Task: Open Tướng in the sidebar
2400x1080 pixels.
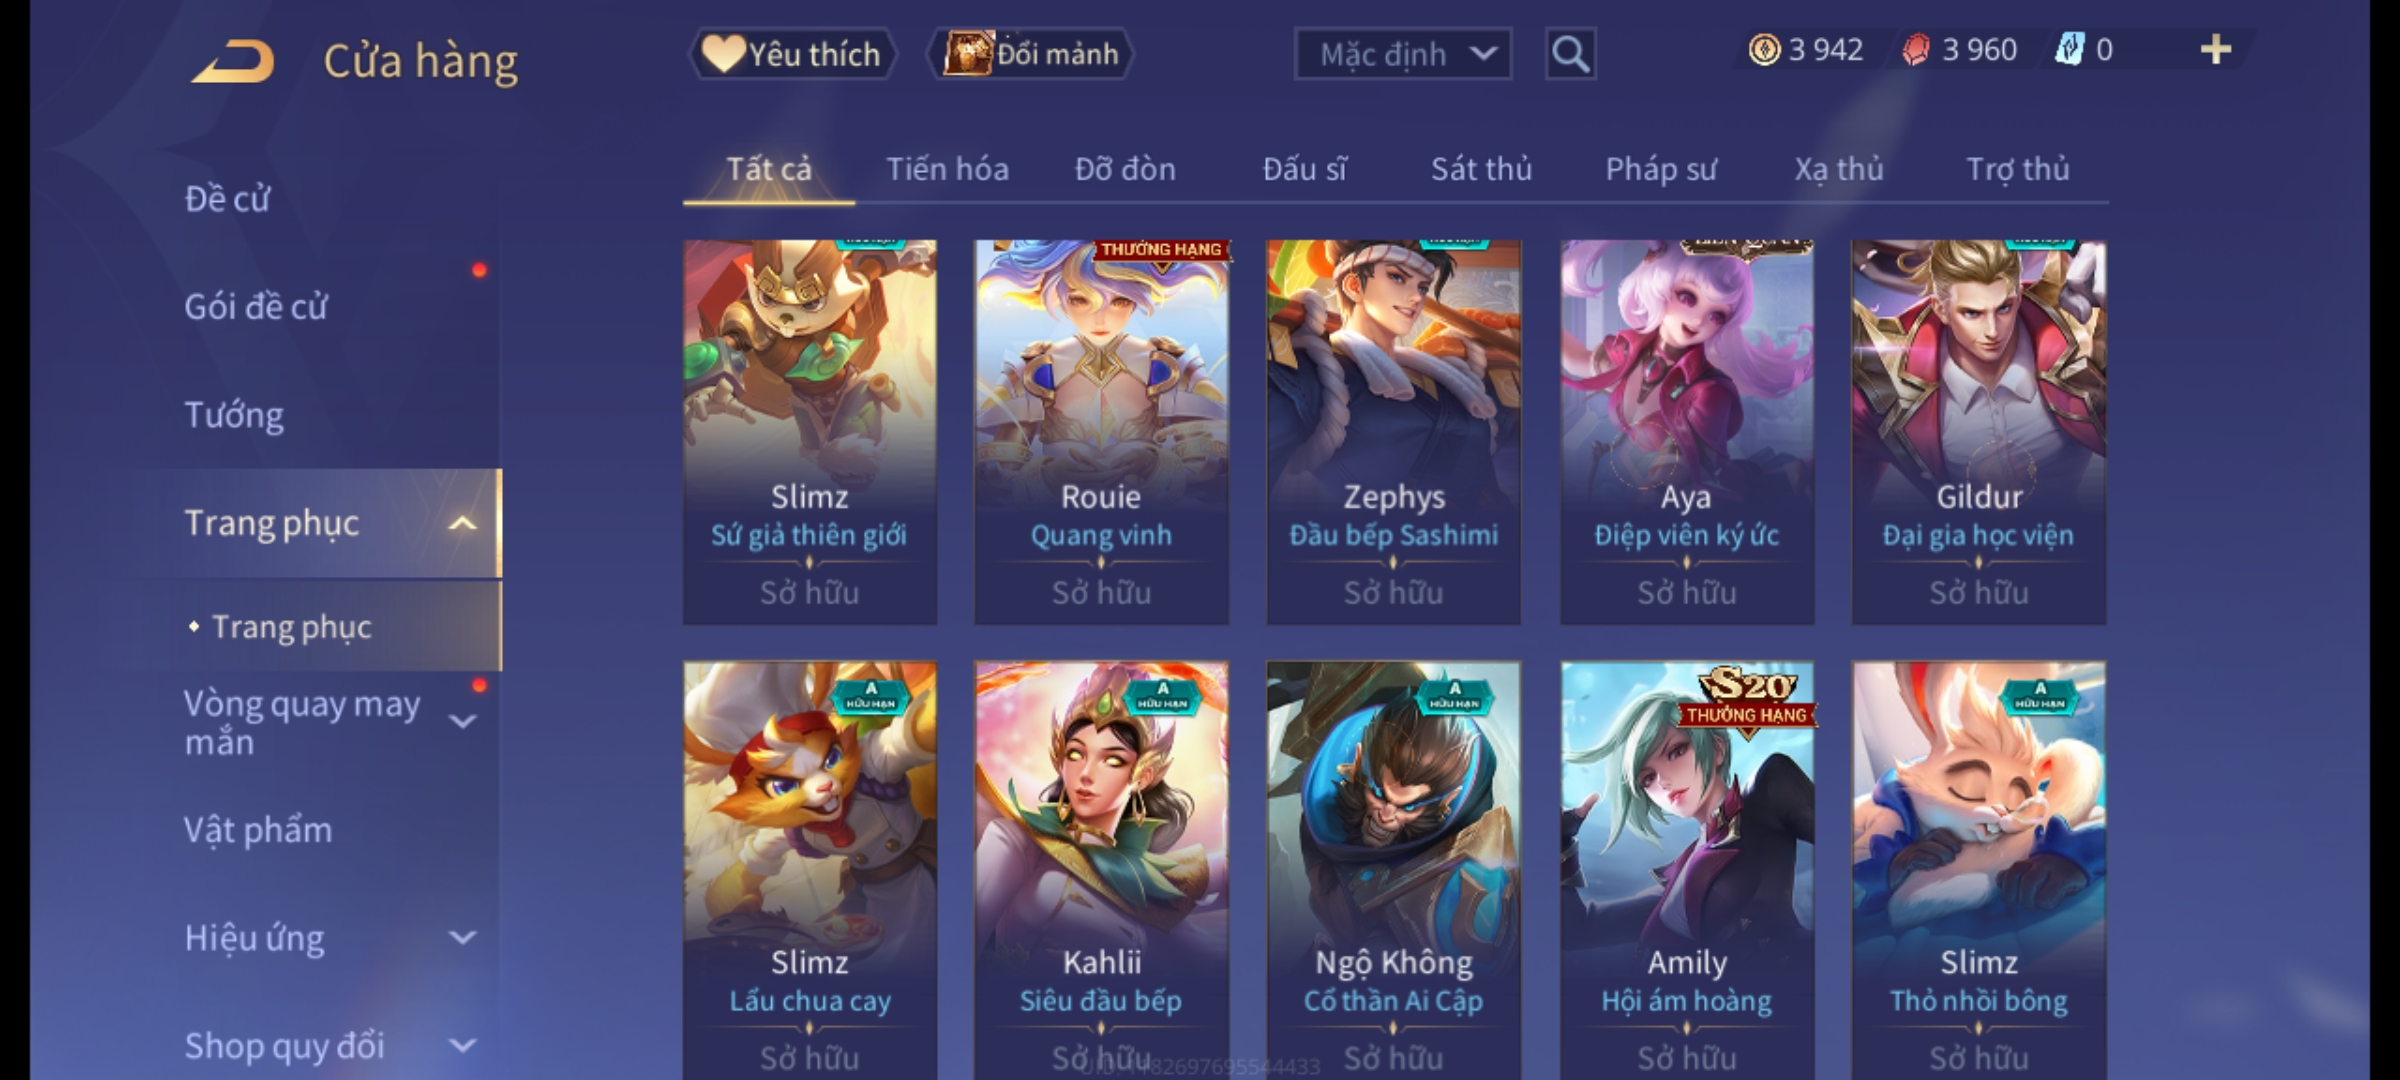Action: (234, 415)
